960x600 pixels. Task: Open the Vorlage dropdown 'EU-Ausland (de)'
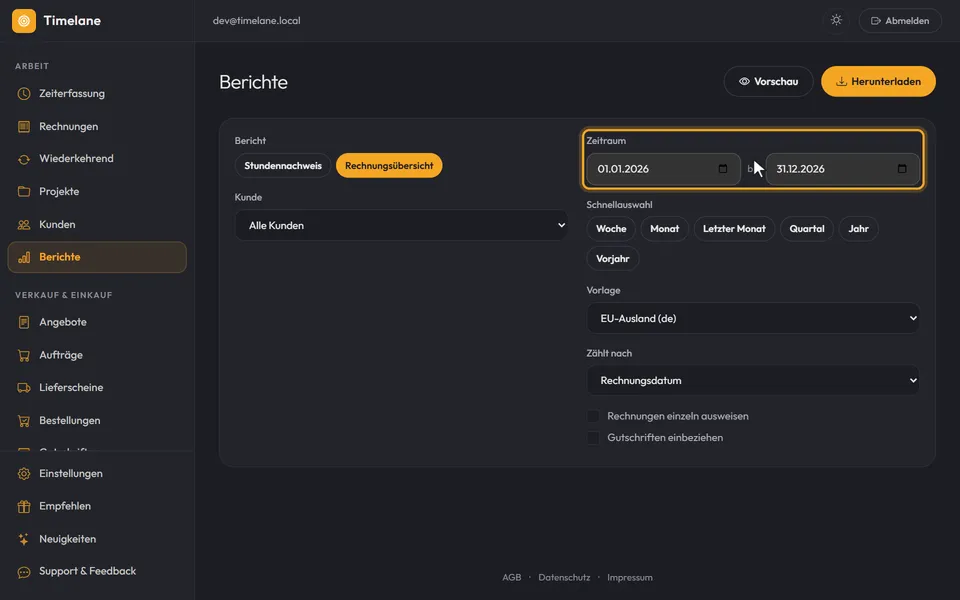click(753, 318)
